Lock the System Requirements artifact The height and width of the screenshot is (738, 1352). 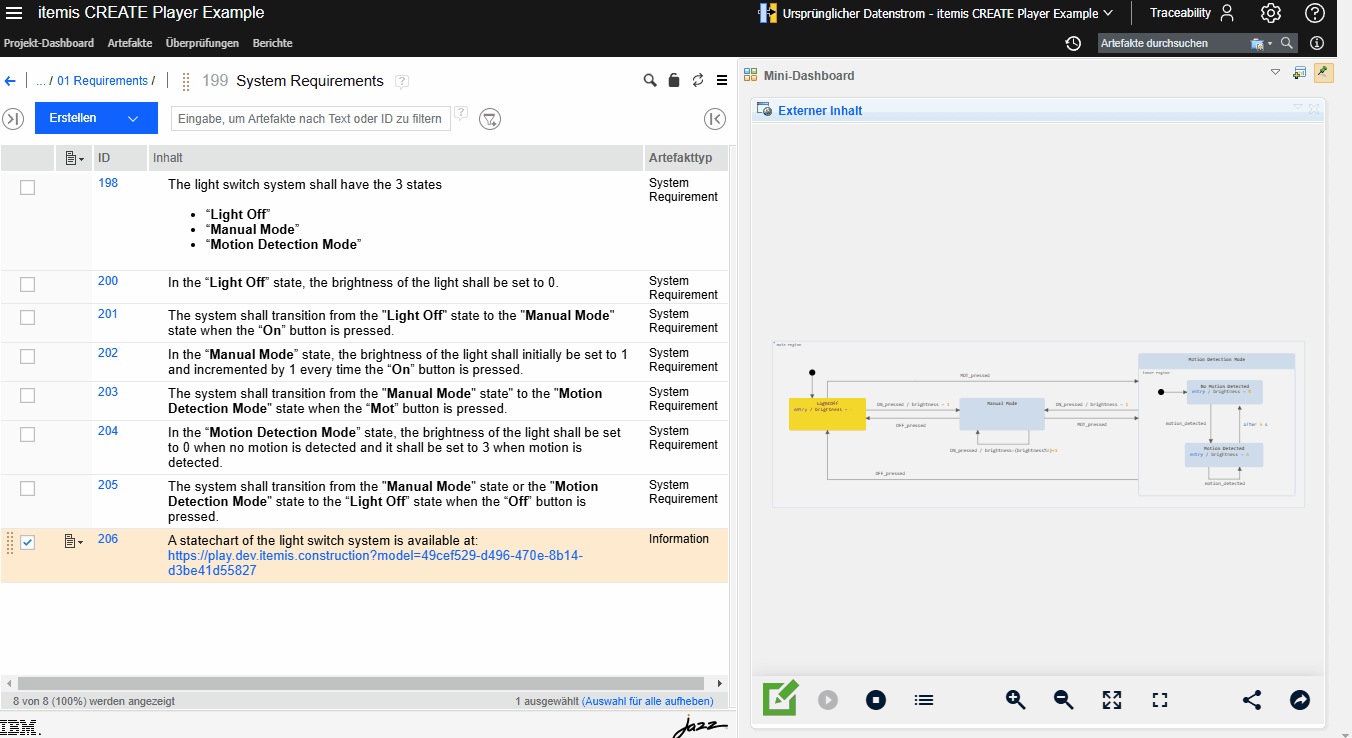point(673,79)
